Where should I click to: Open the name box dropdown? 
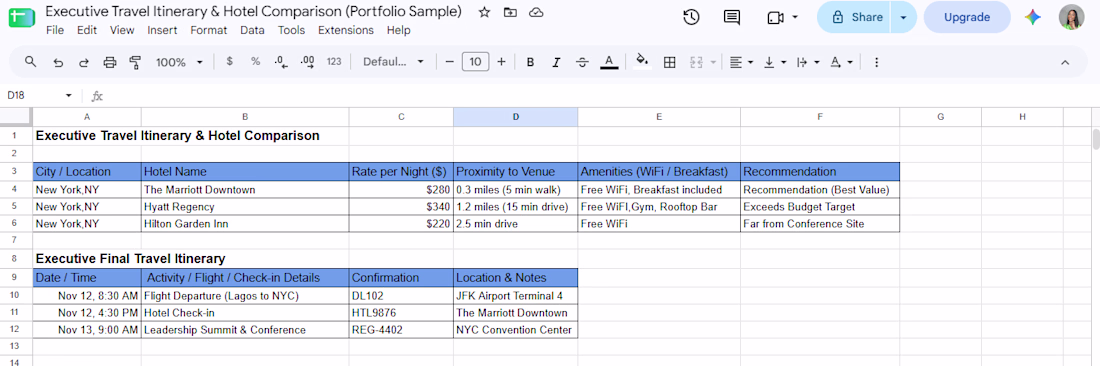click(x=69, y=95)
